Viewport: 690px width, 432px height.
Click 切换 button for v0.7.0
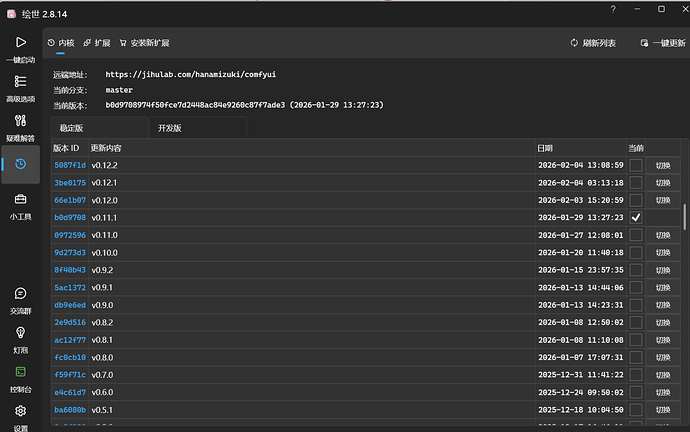(663, 375)
